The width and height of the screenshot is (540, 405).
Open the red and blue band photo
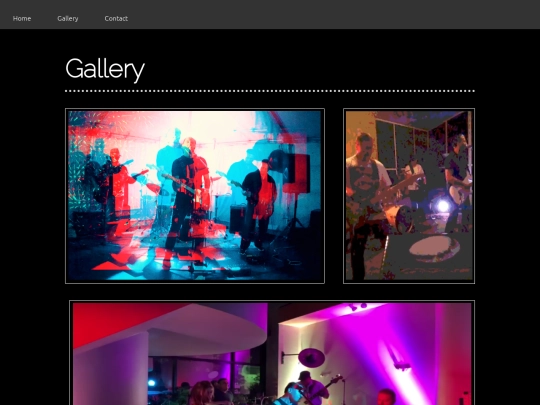pos(195,196)
